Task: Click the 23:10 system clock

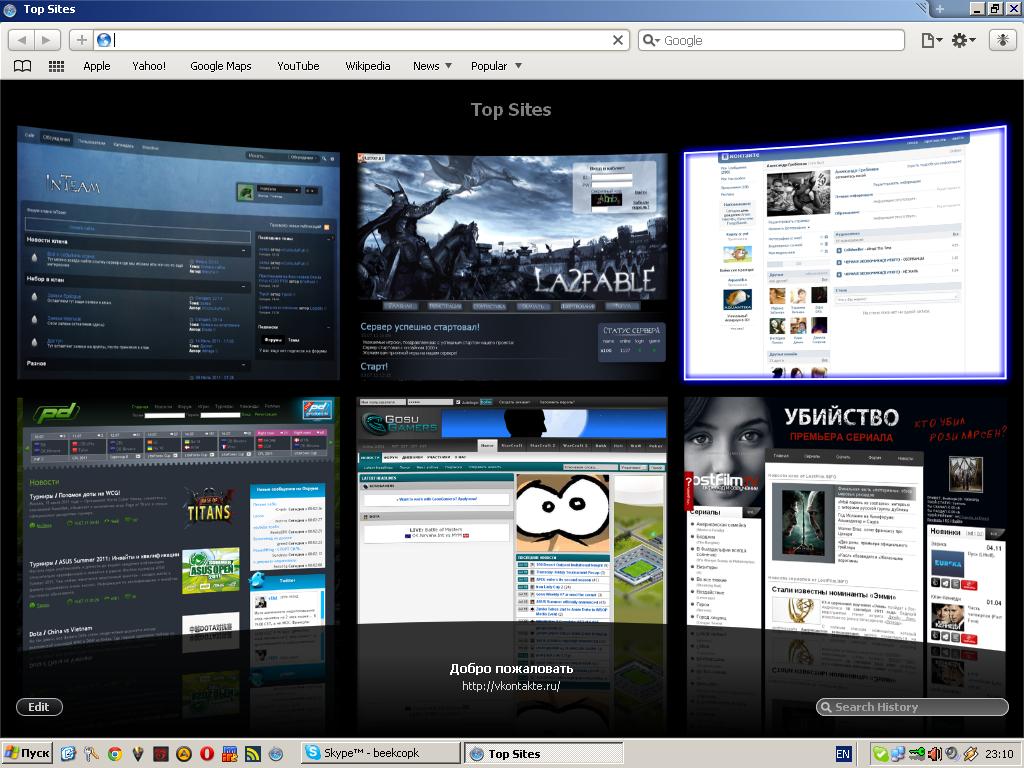Action: pyautogui.click(x=1000, y=754)
